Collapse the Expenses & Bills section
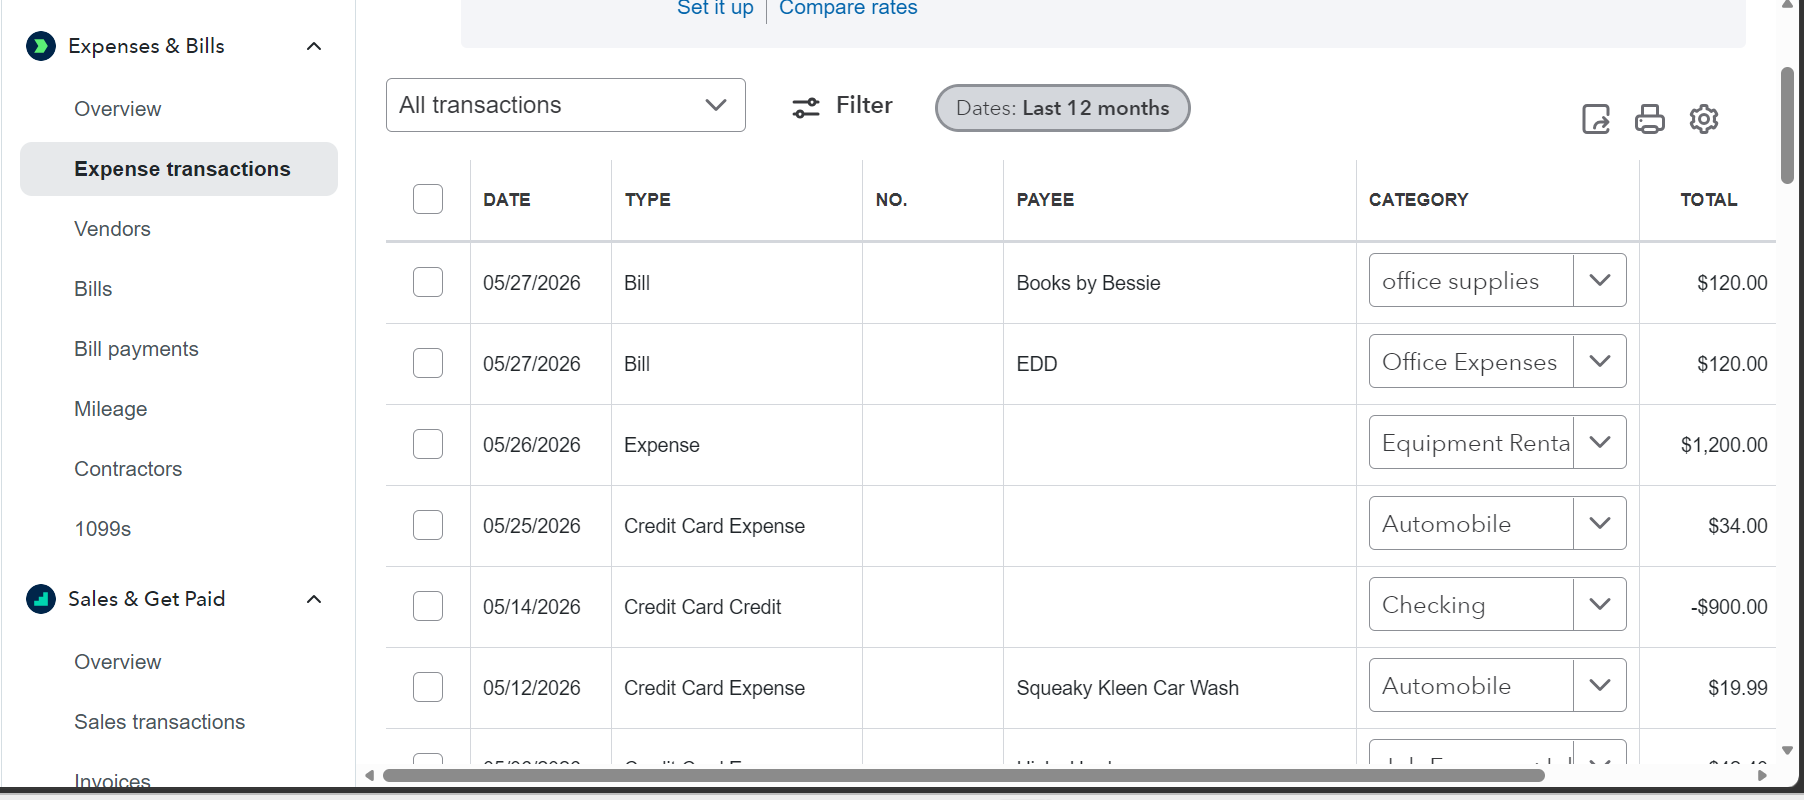Screen dimensions: 1804x800 314,46
